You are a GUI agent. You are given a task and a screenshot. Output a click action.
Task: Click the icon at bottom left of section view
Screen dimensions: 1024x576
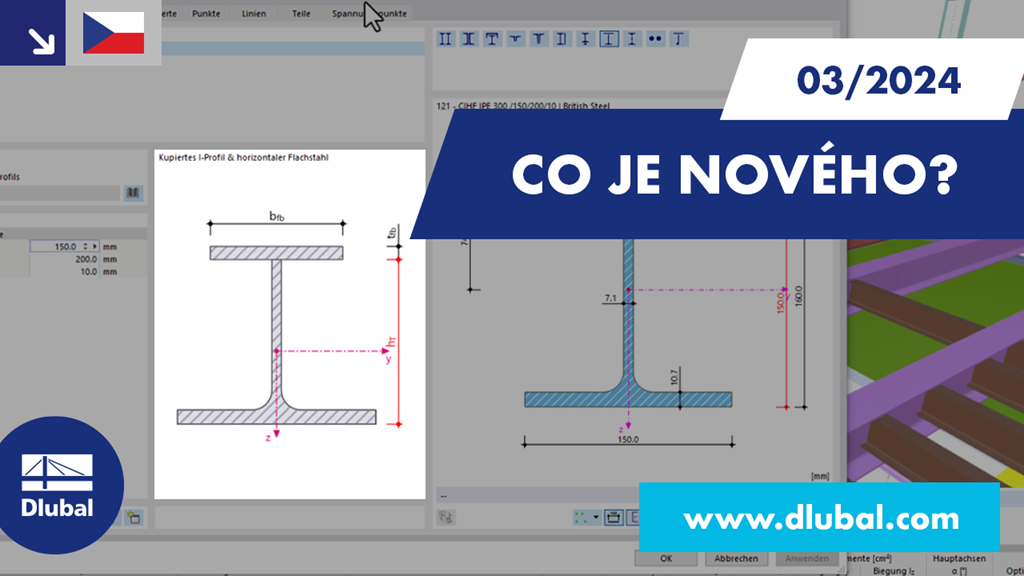447,518
